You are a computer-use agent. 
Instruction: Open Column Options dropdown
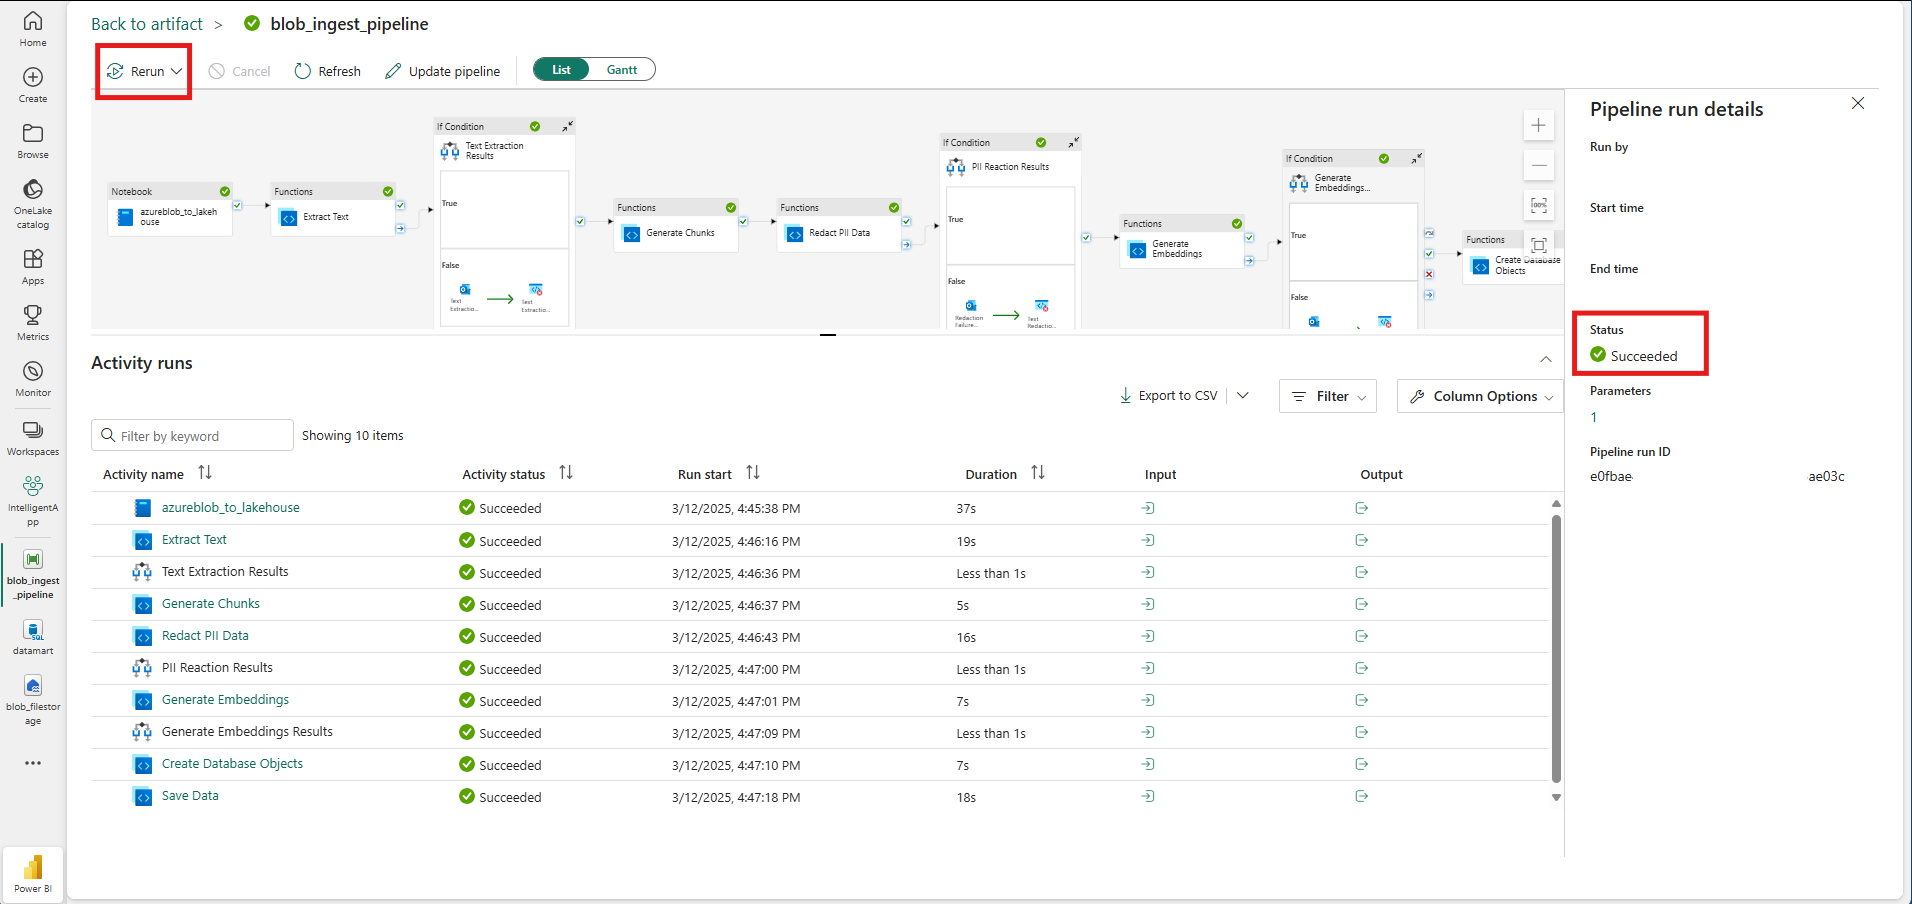point(1481,396)
